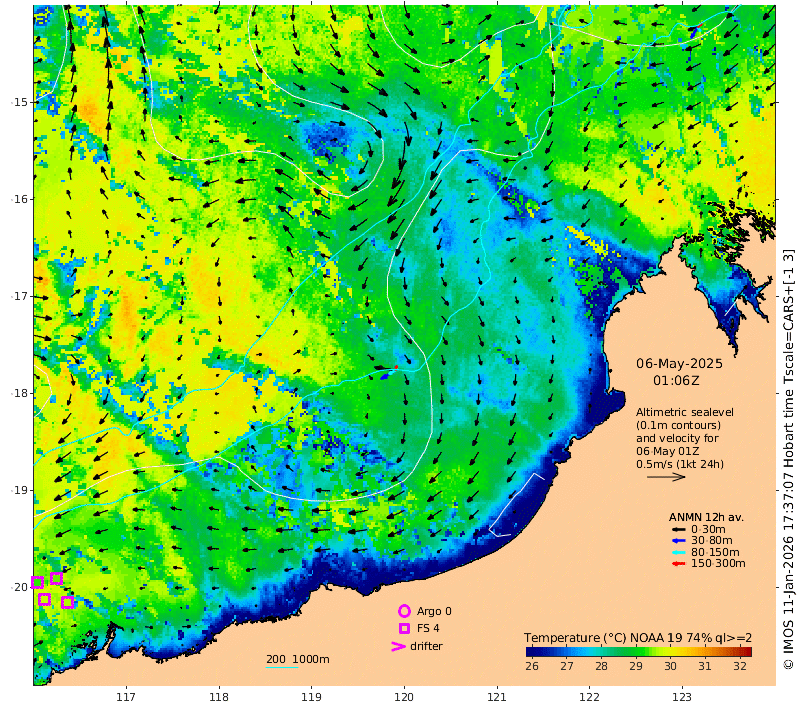Click the '30-80m' legend label
The image size is (800, 710).
click(712, 541)
